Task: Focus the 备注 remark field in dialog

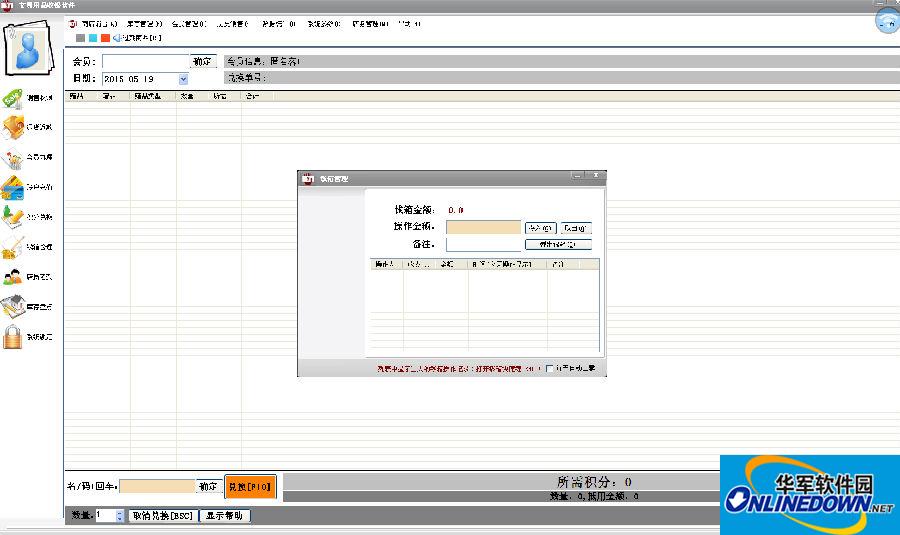Action: [483, 244]
